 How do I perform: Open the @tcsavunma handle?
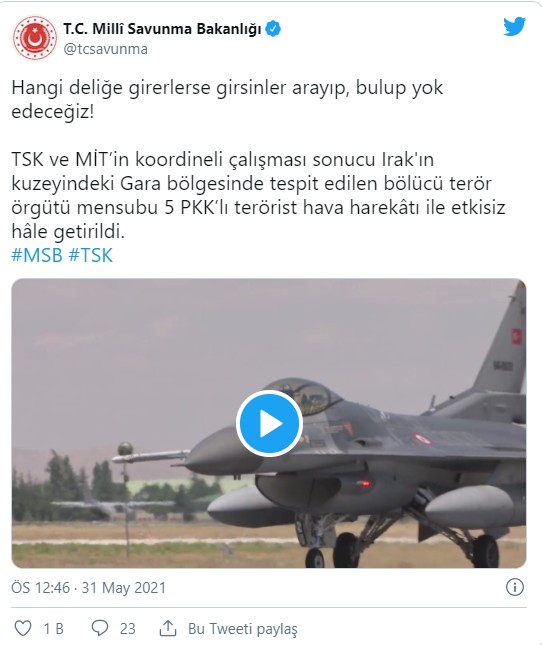click(x=105, y=49)
